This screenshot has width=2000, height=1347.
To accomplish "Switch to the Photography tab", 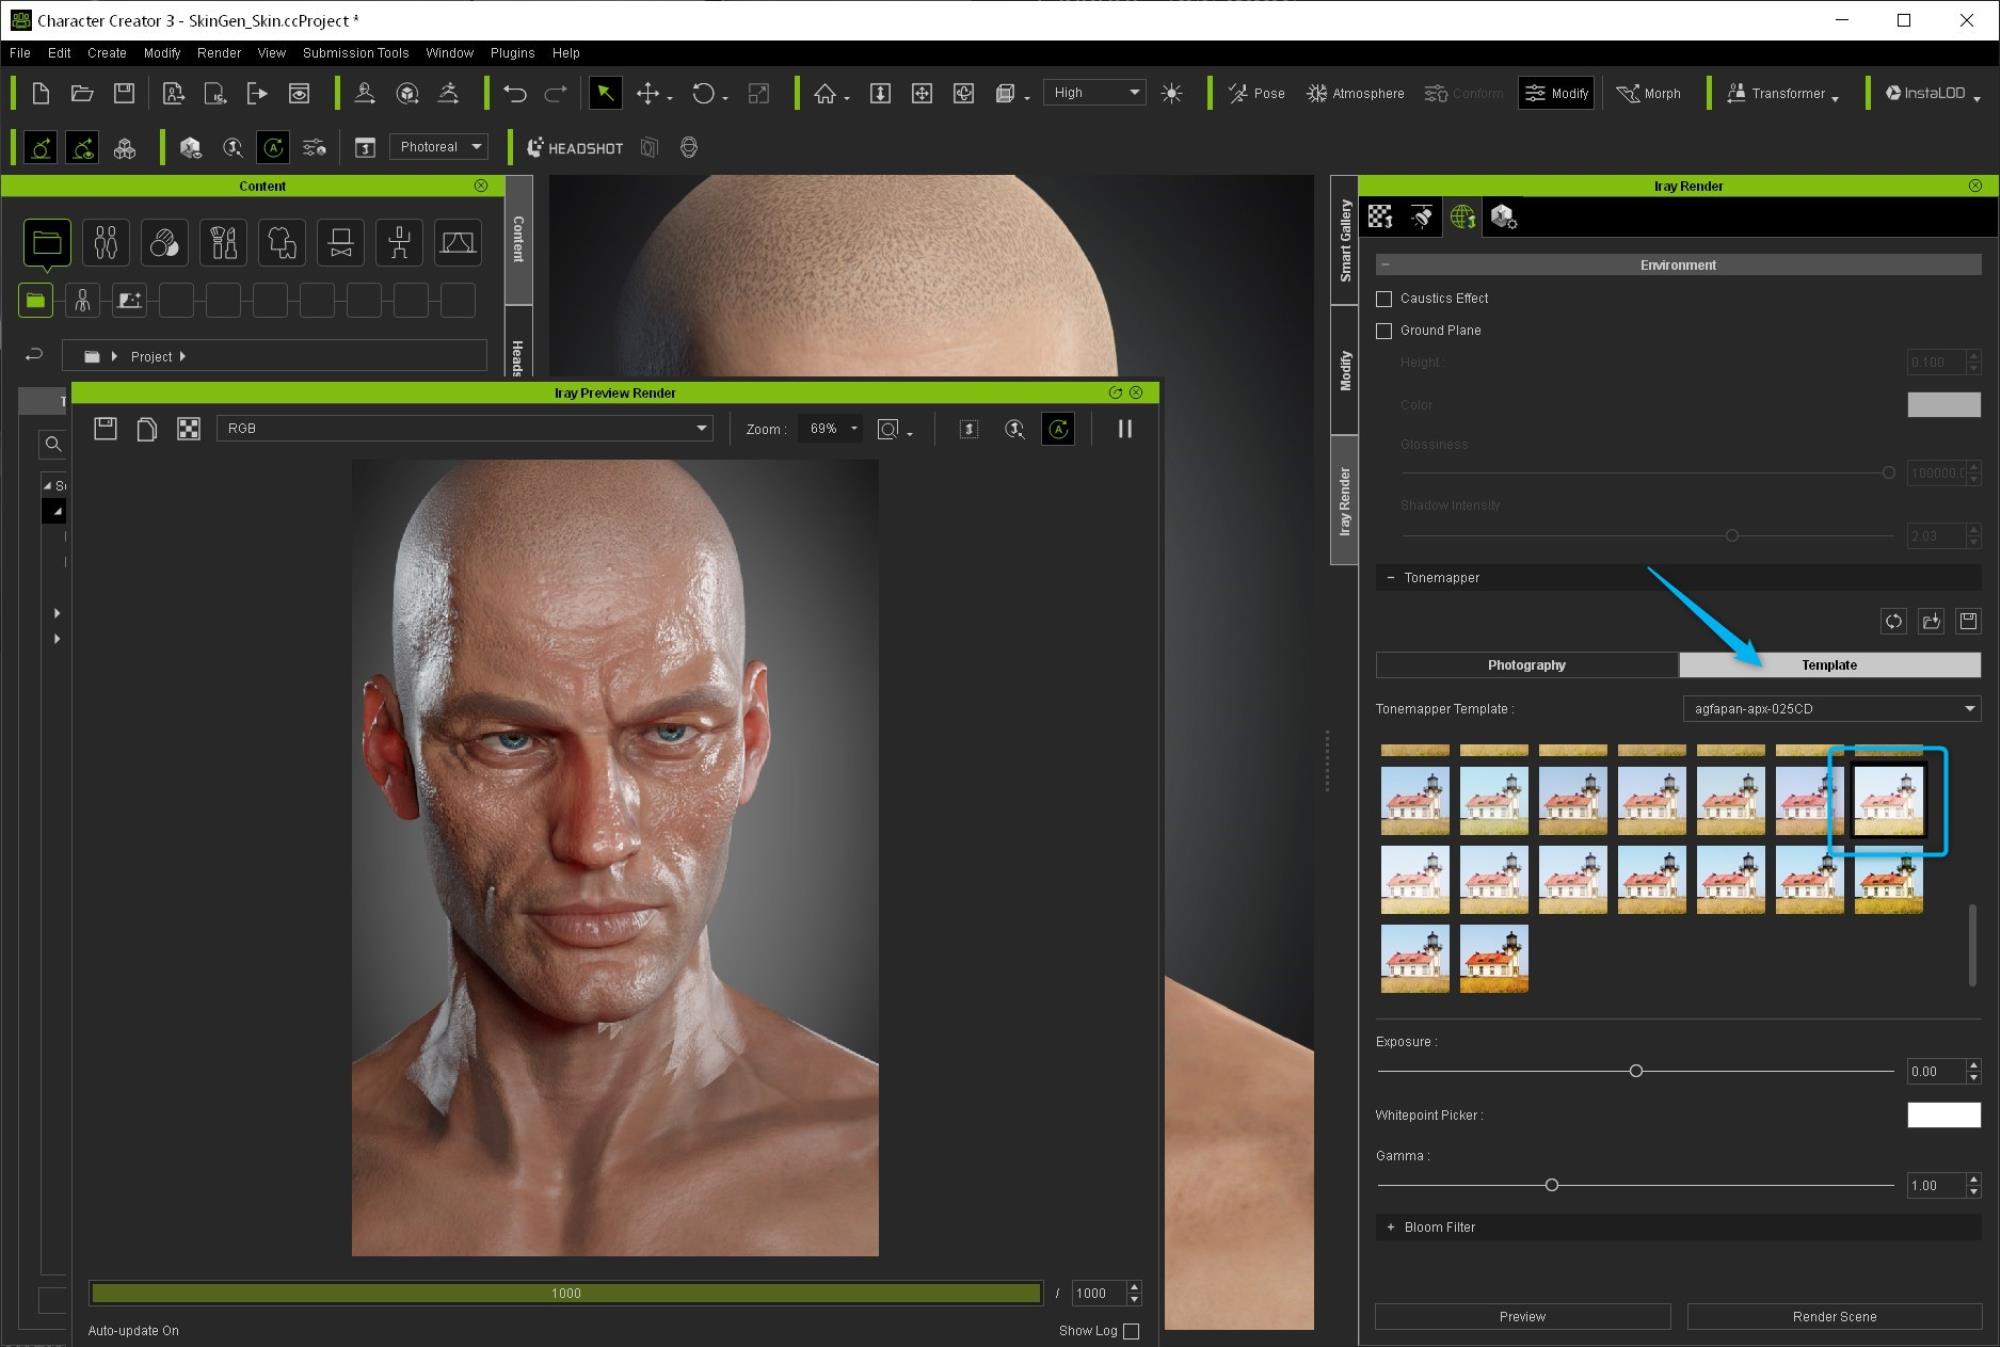I will [x=1526, y=665].
